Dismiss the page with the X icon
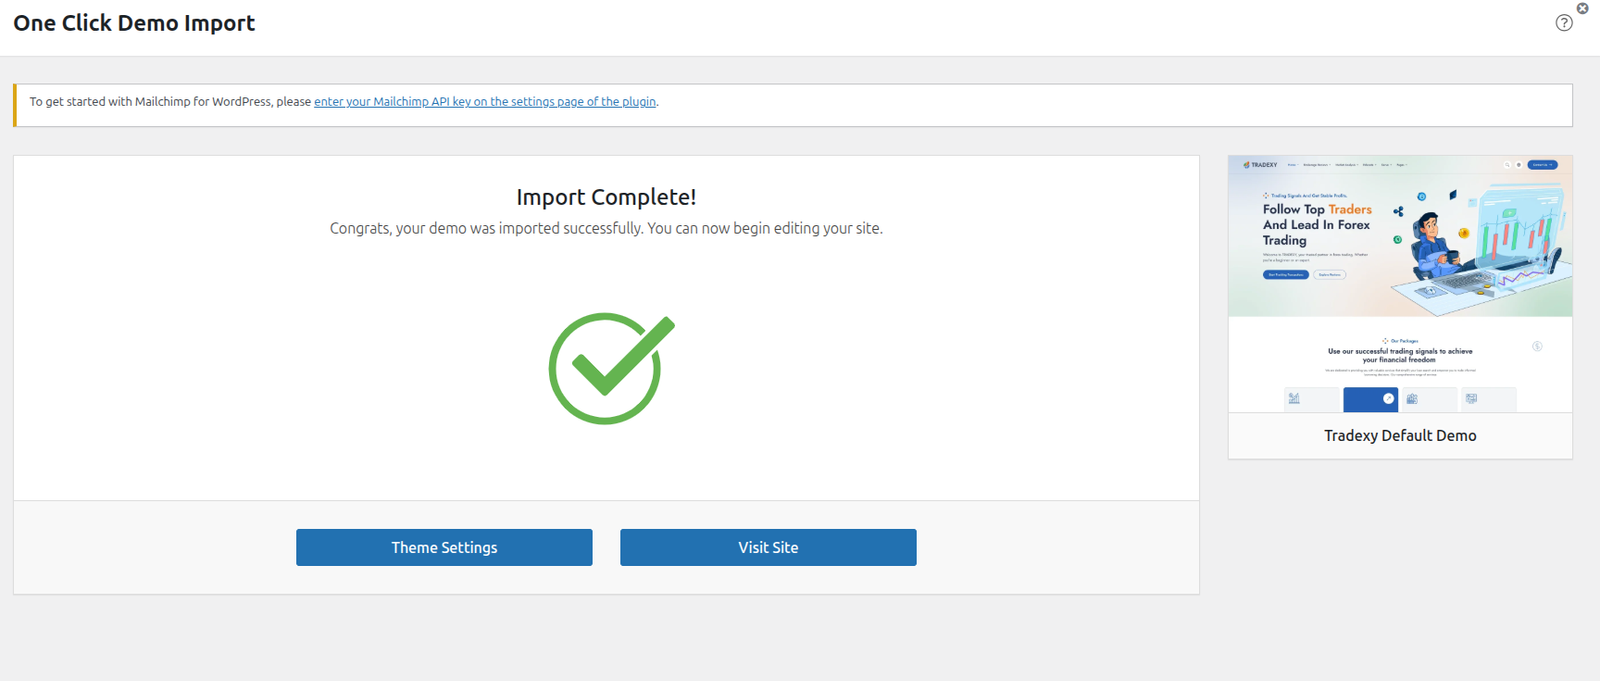The image size is (1600, 681). (x=1582, y=8)
